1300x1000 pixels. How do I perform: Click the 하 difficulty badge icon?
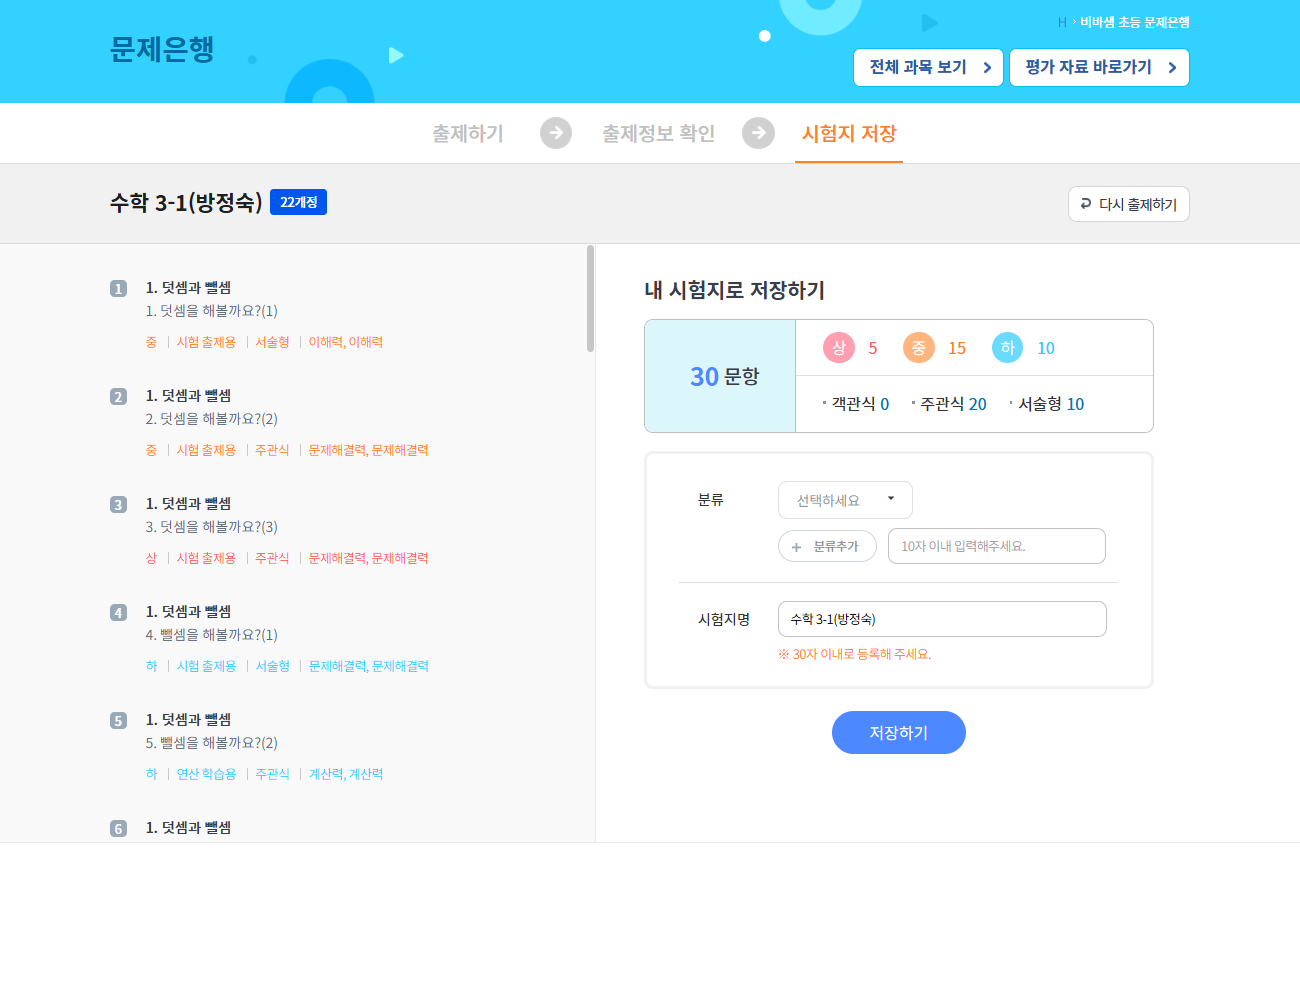pos(1007,348)
